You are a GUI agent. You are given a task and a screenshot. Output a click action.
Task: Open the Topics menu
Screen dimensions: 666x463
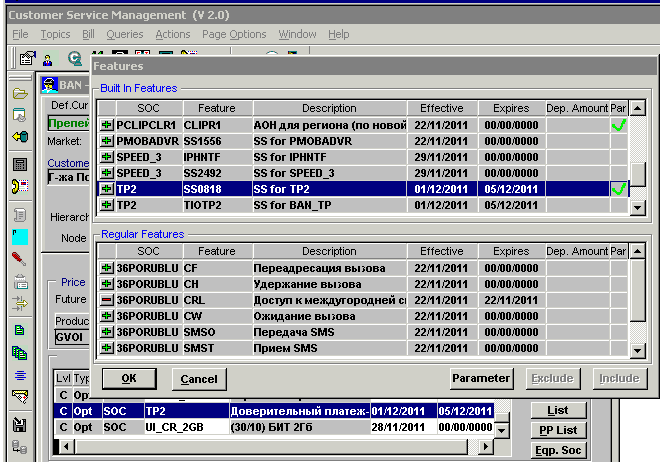[x=55, y=34]
